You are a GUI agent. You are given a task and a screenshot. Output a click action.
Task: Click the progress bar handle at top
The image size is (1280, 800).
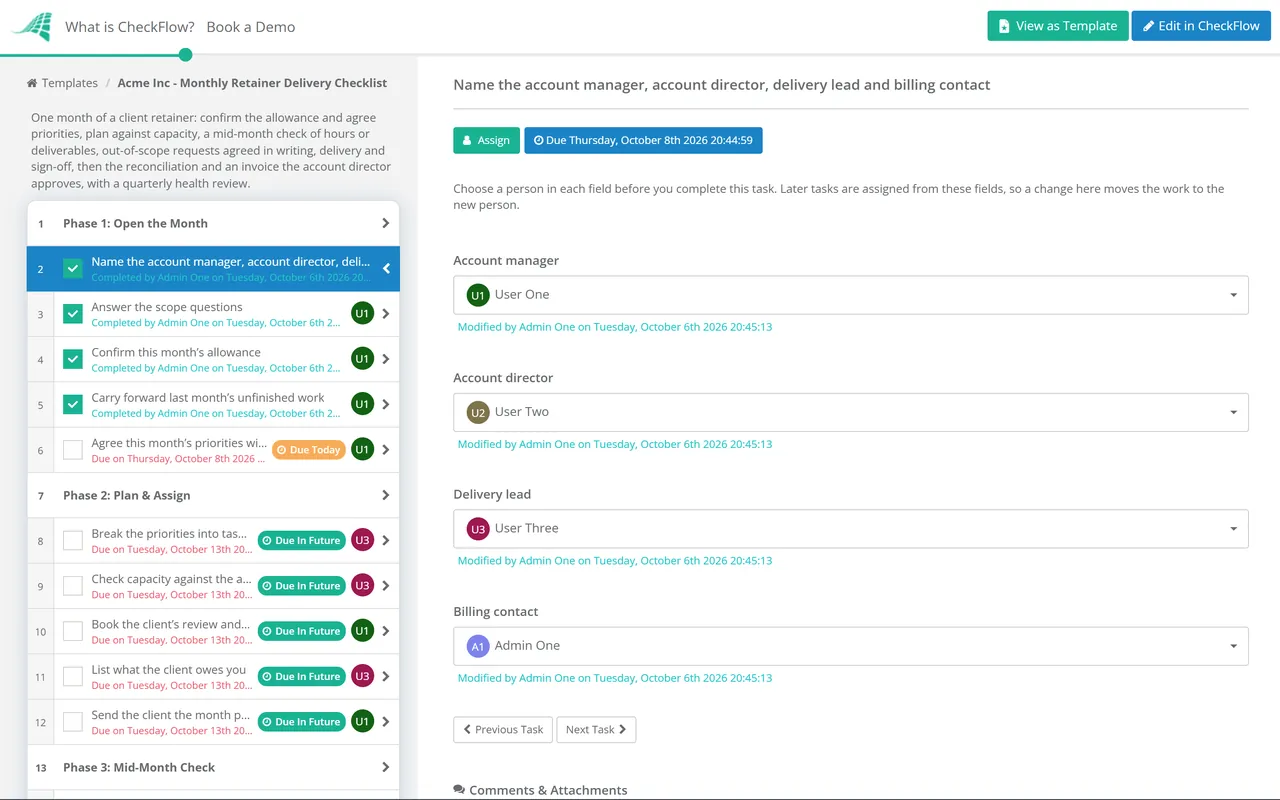point(185,55)
